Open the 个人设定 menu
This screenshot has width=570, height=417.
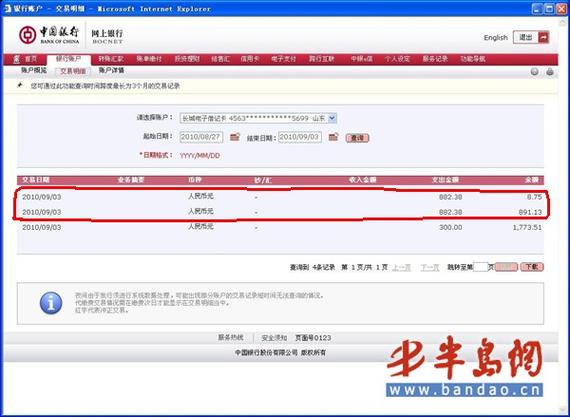pyautogui.click(x=397, y=59)
